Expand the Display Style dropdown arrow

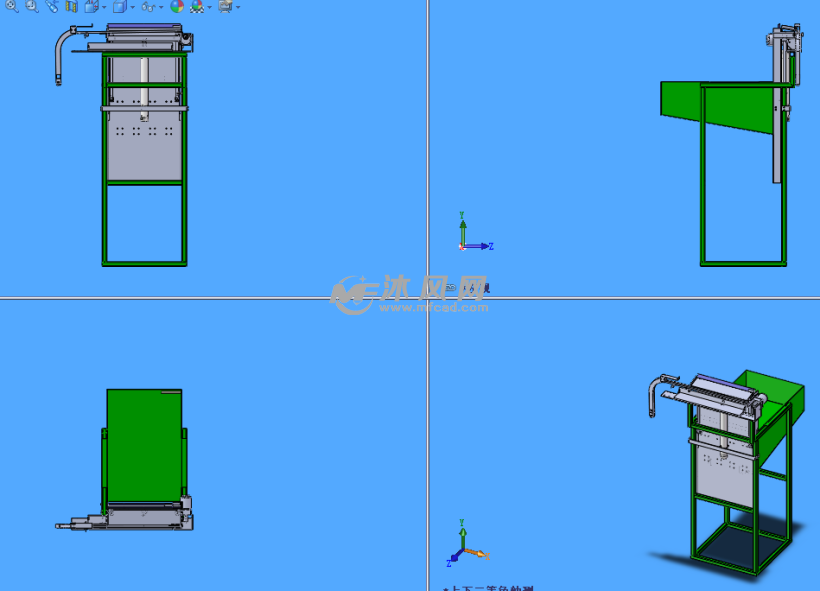[132, 7]
